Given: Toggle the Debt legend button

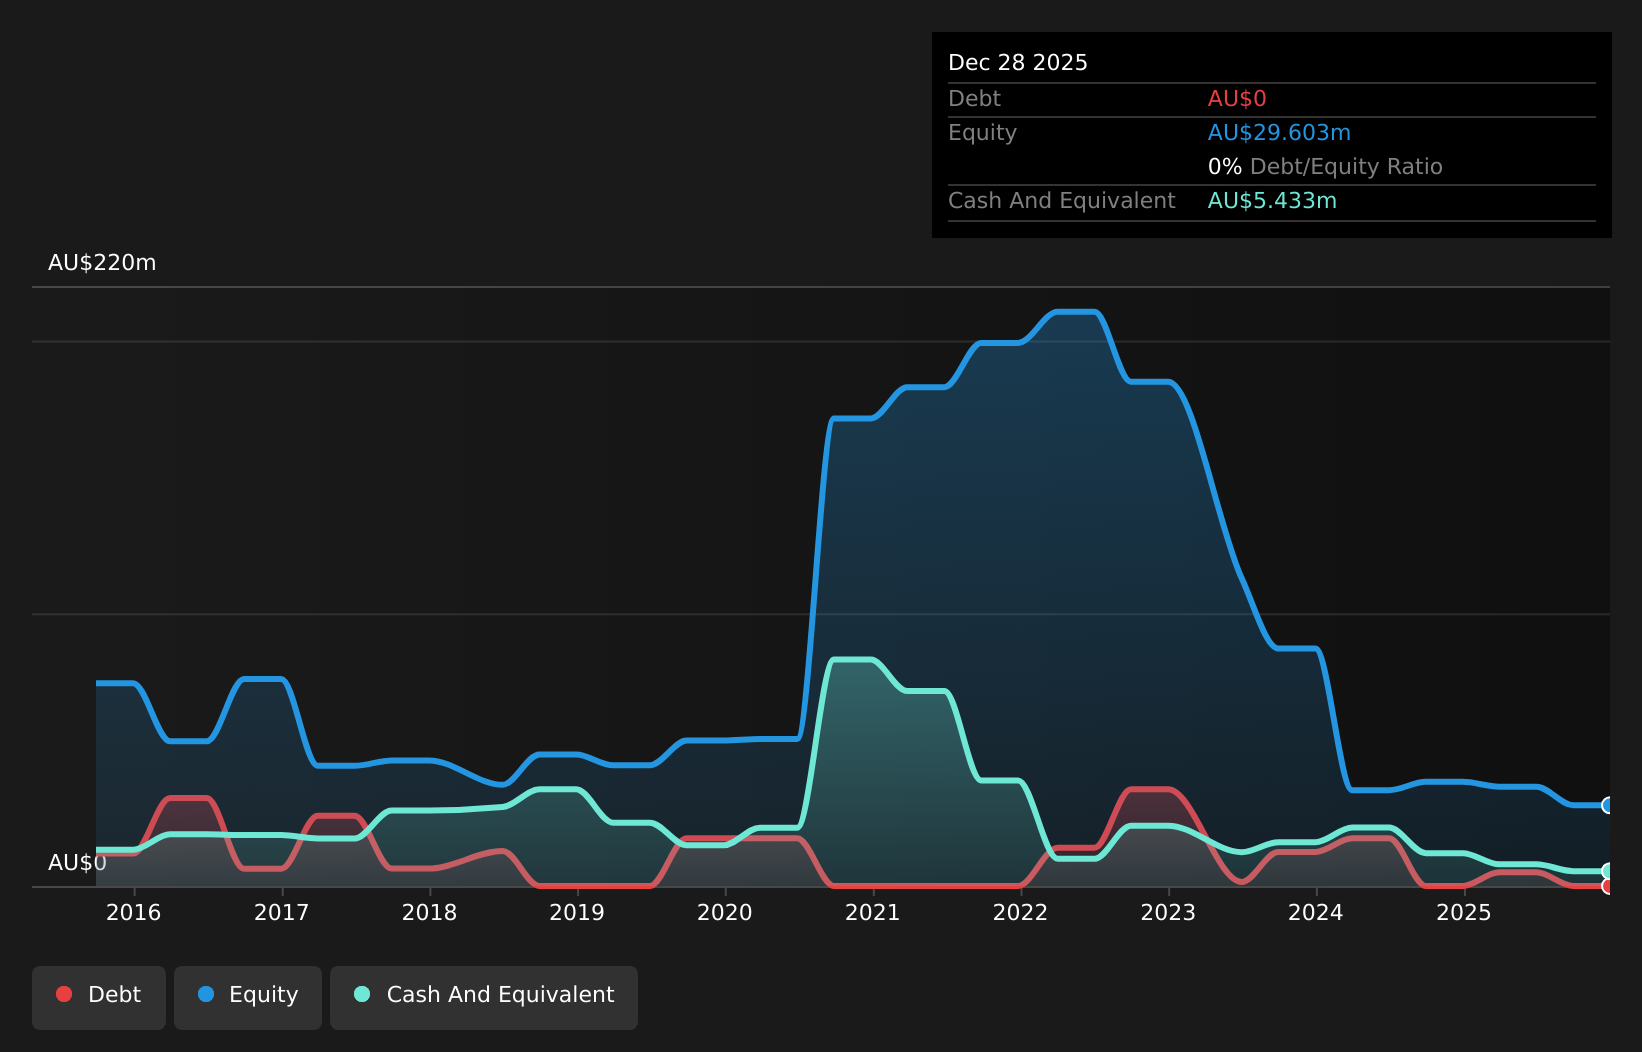Looking at the screenshot, I should pos(99,997).
